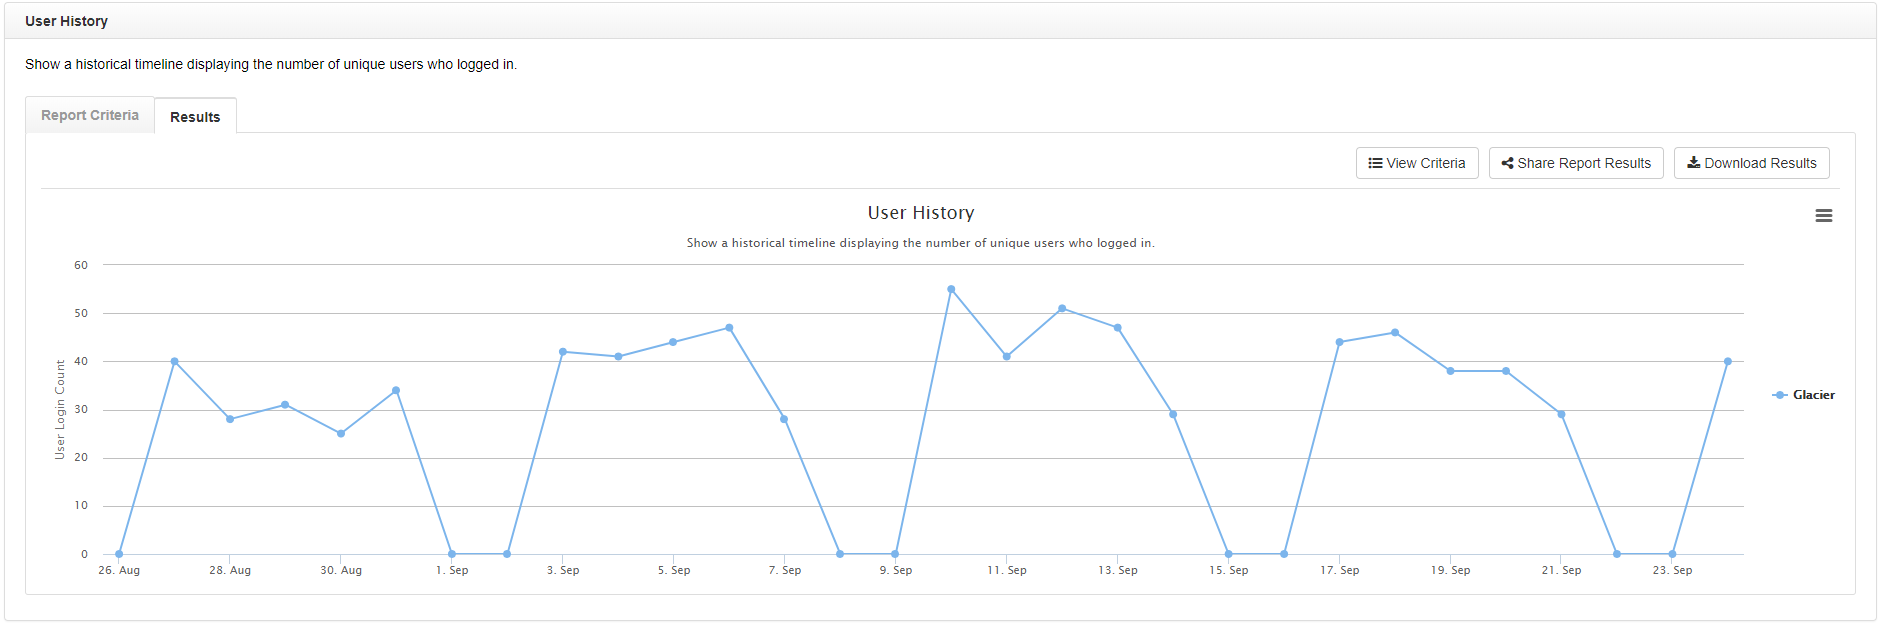Select the Results tab

pyautogui.click(x=195, y=117)
